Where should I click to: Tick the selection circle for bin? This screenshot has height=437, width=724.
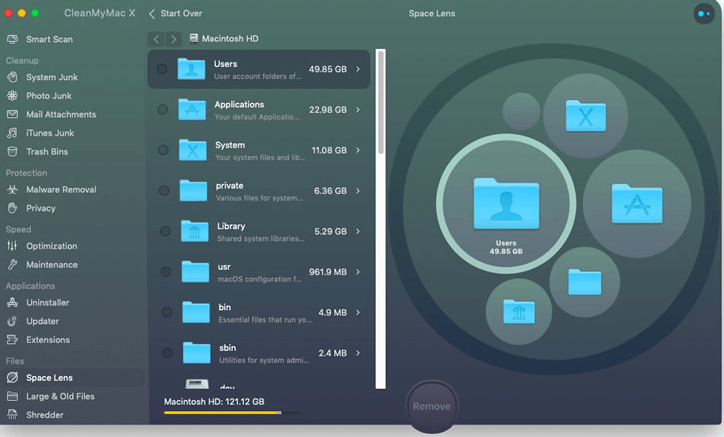tap(167, 312)
